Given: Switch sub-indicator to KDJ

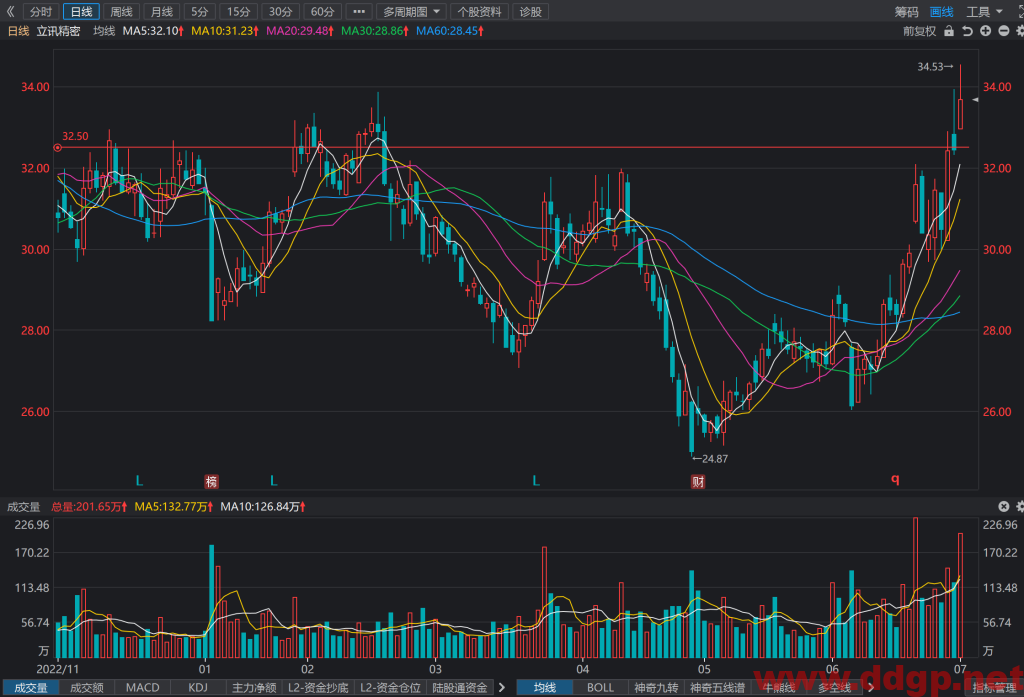Looking at the screenshot, I should coord(198,687).
